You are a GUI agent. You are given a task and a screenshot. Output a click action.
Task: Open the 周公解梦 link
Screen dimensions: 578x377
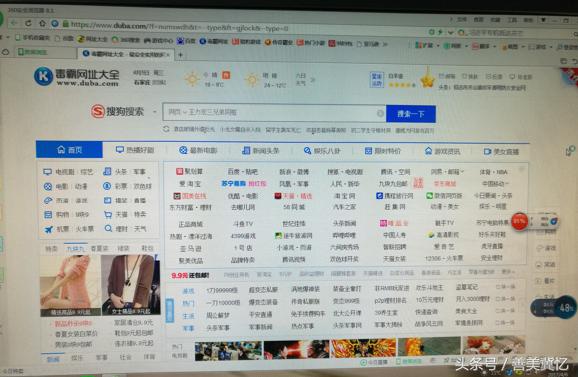click(218, 315)
